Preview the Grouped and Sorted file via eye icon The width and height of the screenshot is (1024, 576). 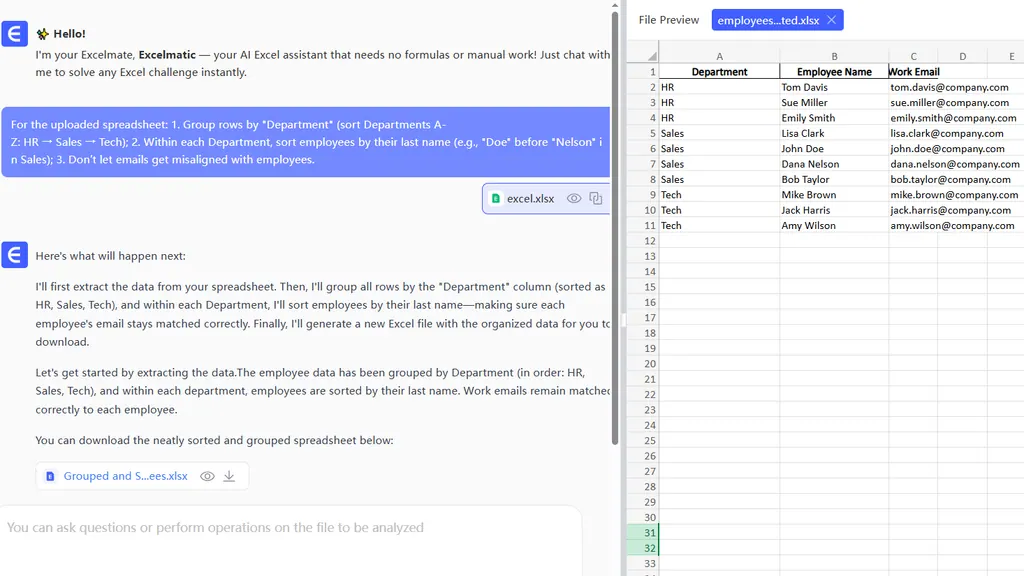[207, 477]
